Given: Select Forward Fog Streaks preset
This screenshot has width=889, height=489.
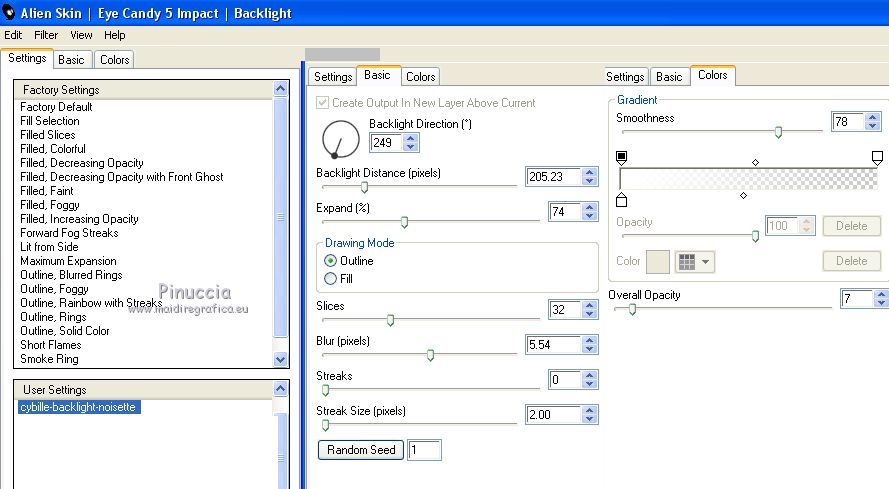Looking at the screenshot, I should pos(69,233).
